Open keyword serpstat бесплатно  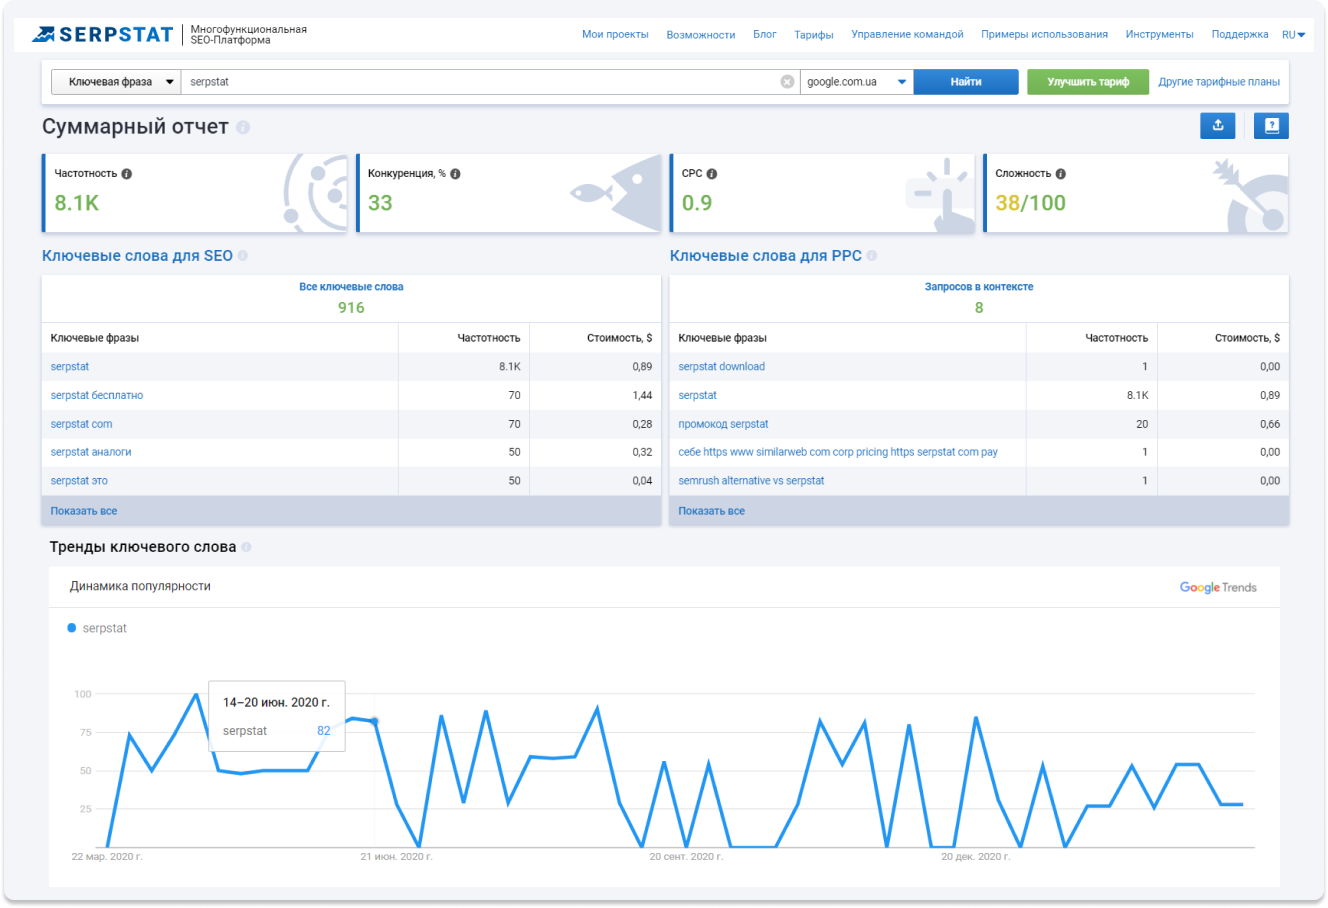point(97,396)
